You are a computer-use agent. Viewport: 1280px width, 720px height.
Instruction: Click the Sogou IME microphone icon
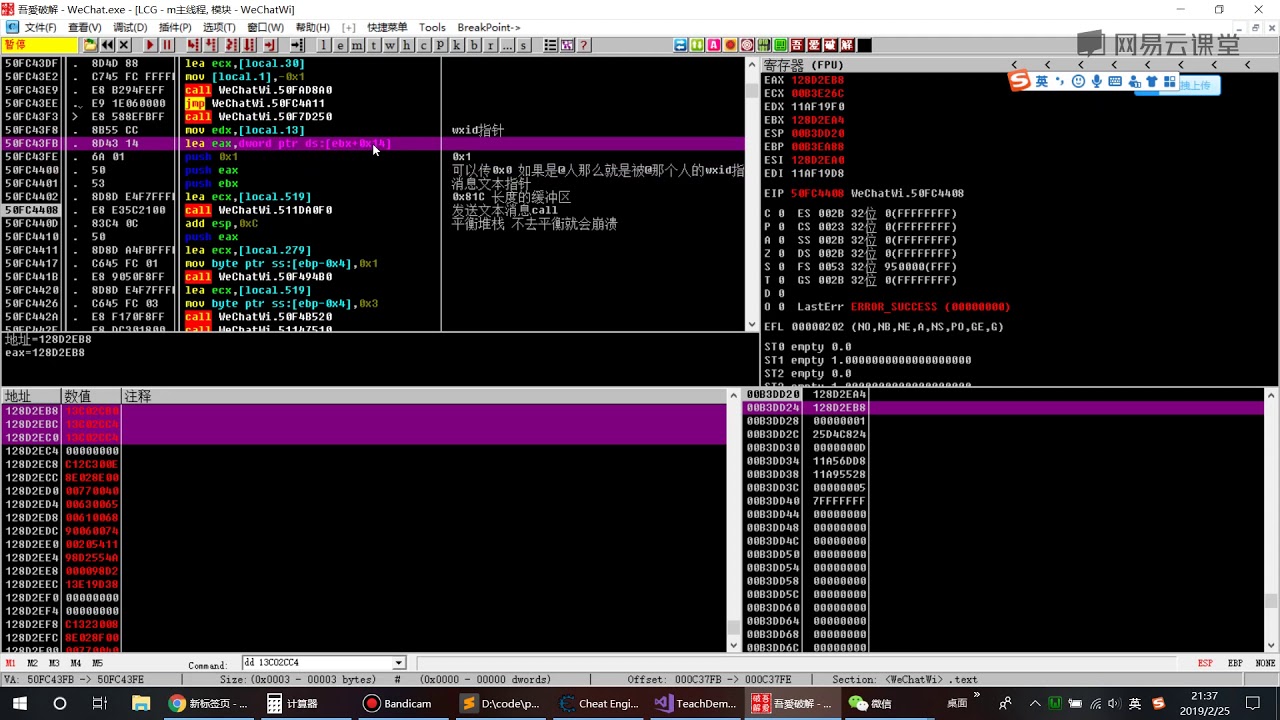pos(1096,82)
